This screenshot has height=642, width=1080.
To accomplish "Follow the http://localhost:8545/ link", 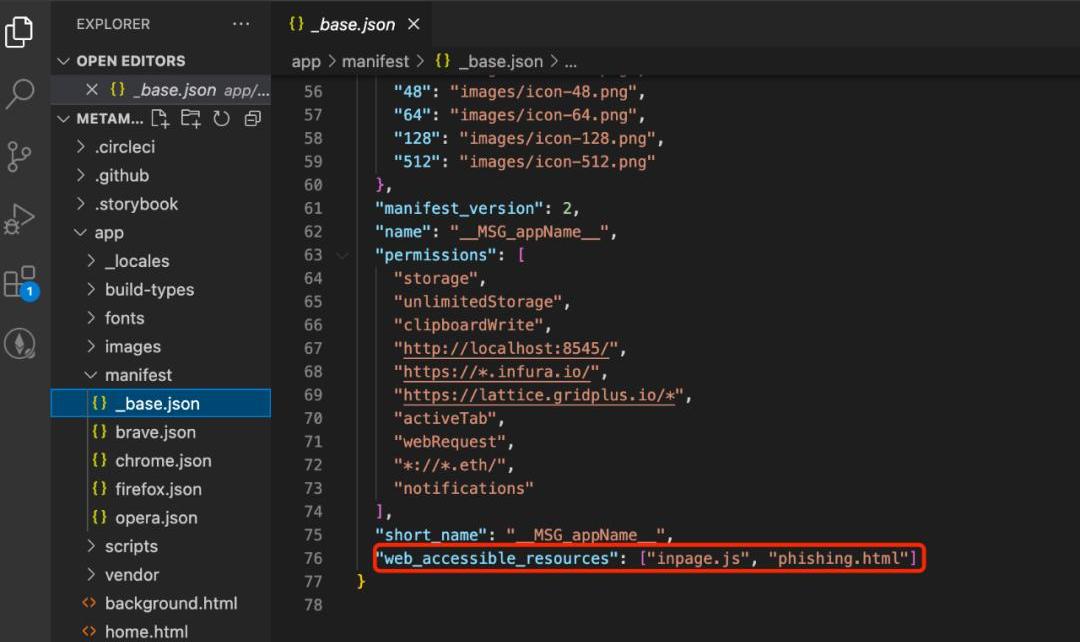I will [506, 349].
